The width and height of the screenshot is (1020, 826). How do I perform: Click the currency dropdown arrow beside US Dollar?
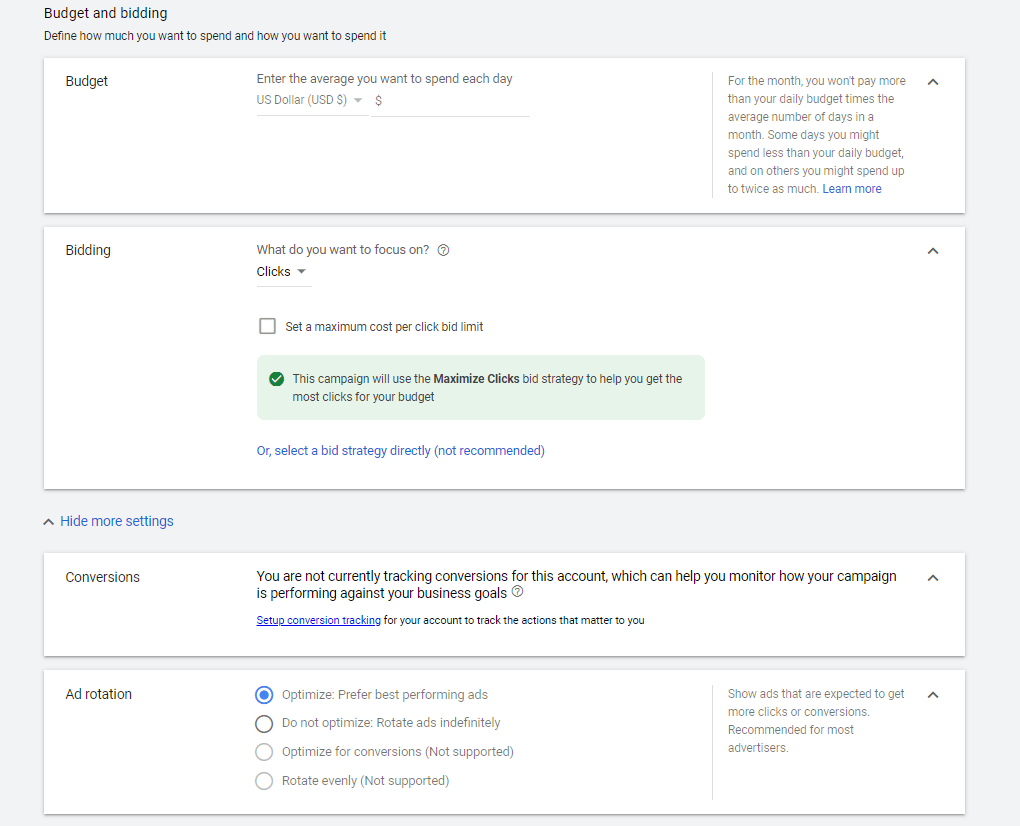(x=358, y=100)
